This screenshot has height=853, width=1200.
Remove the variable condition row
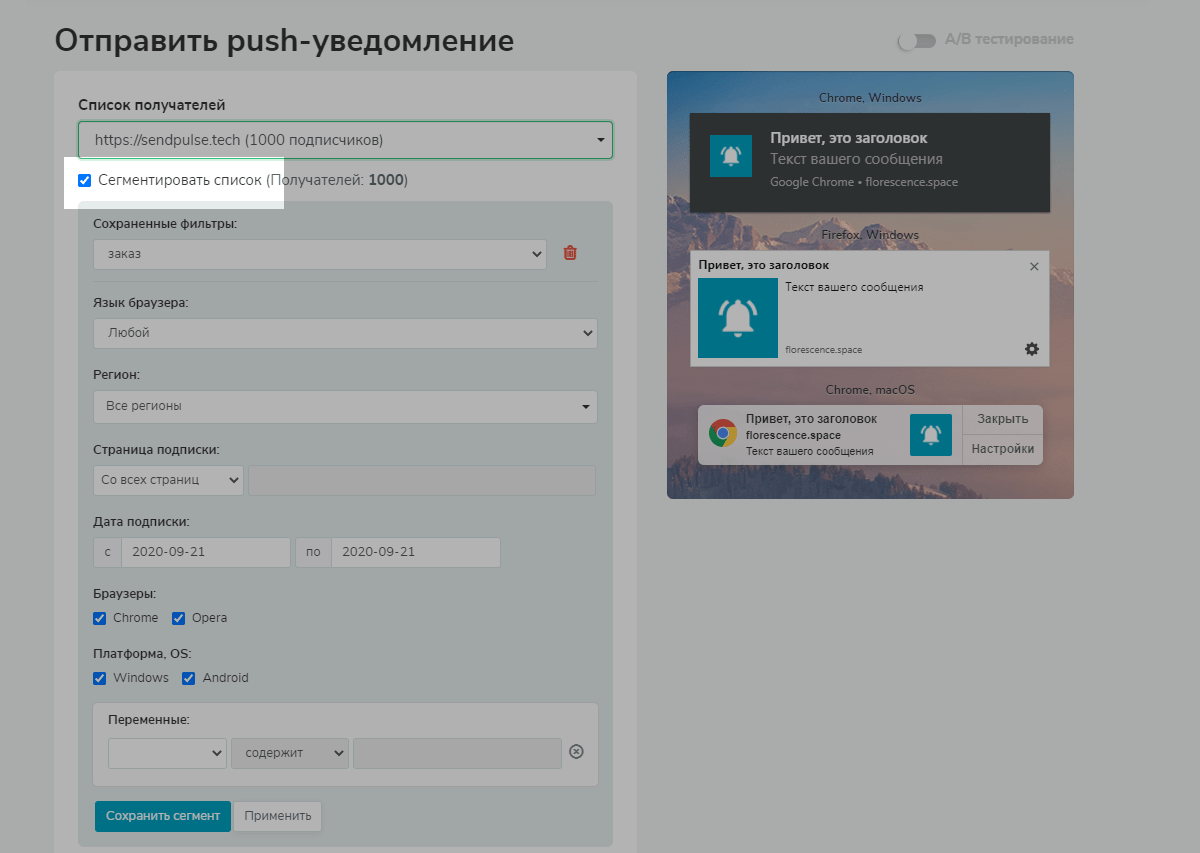tap(576, 752)
